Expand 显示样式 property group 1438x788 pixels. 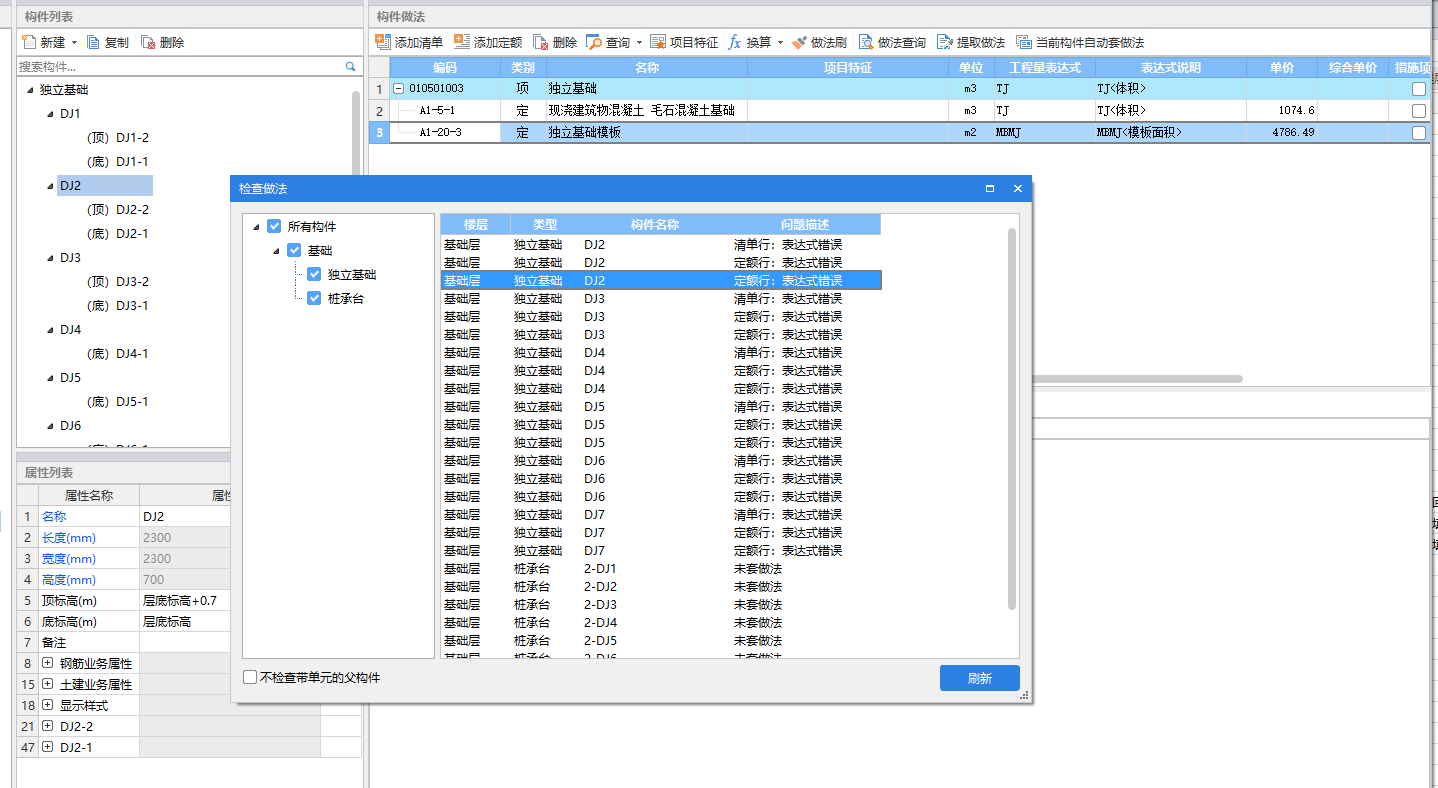48,705
